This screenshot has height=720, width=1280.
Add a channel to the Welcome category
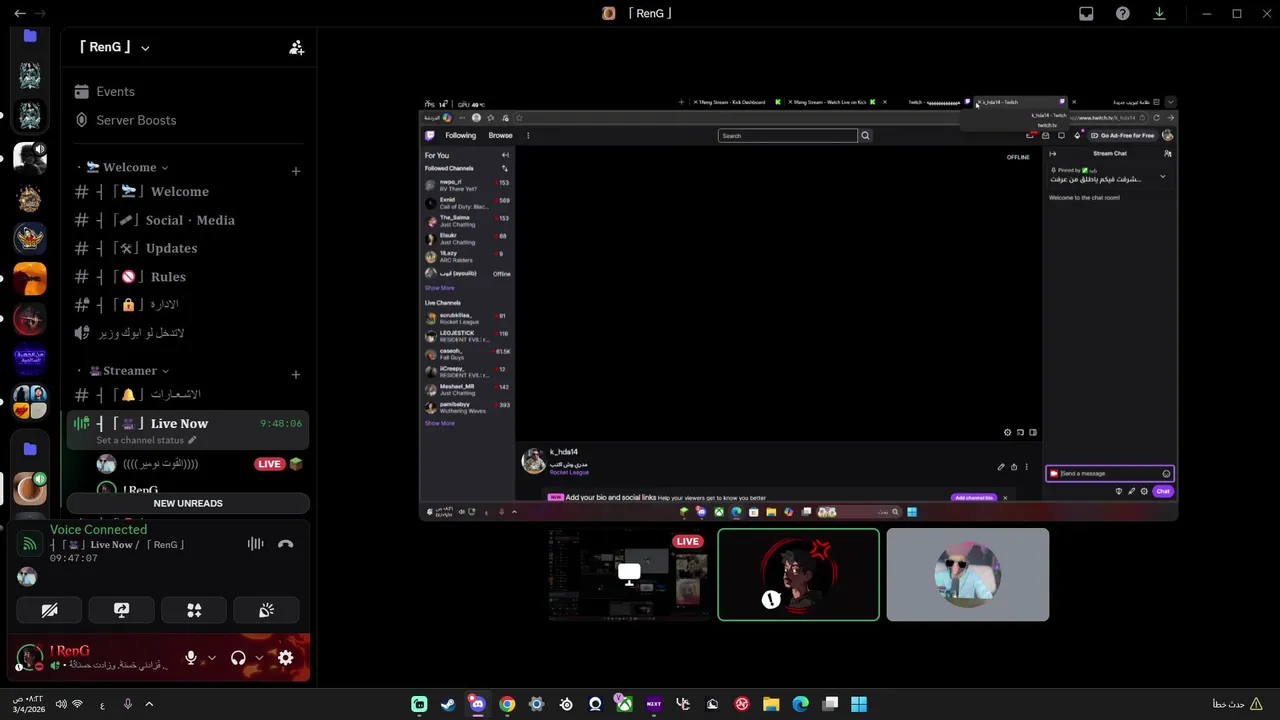(295, 171)
